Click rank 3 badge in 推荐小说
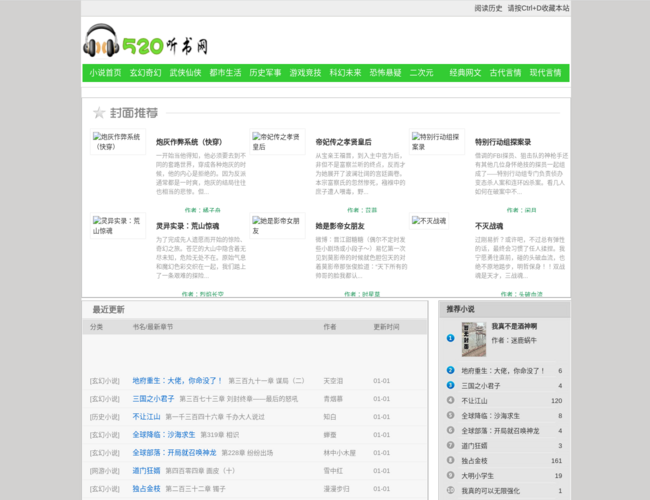The image size is (650, 500). pyautogui.click(x=450, y=385)
